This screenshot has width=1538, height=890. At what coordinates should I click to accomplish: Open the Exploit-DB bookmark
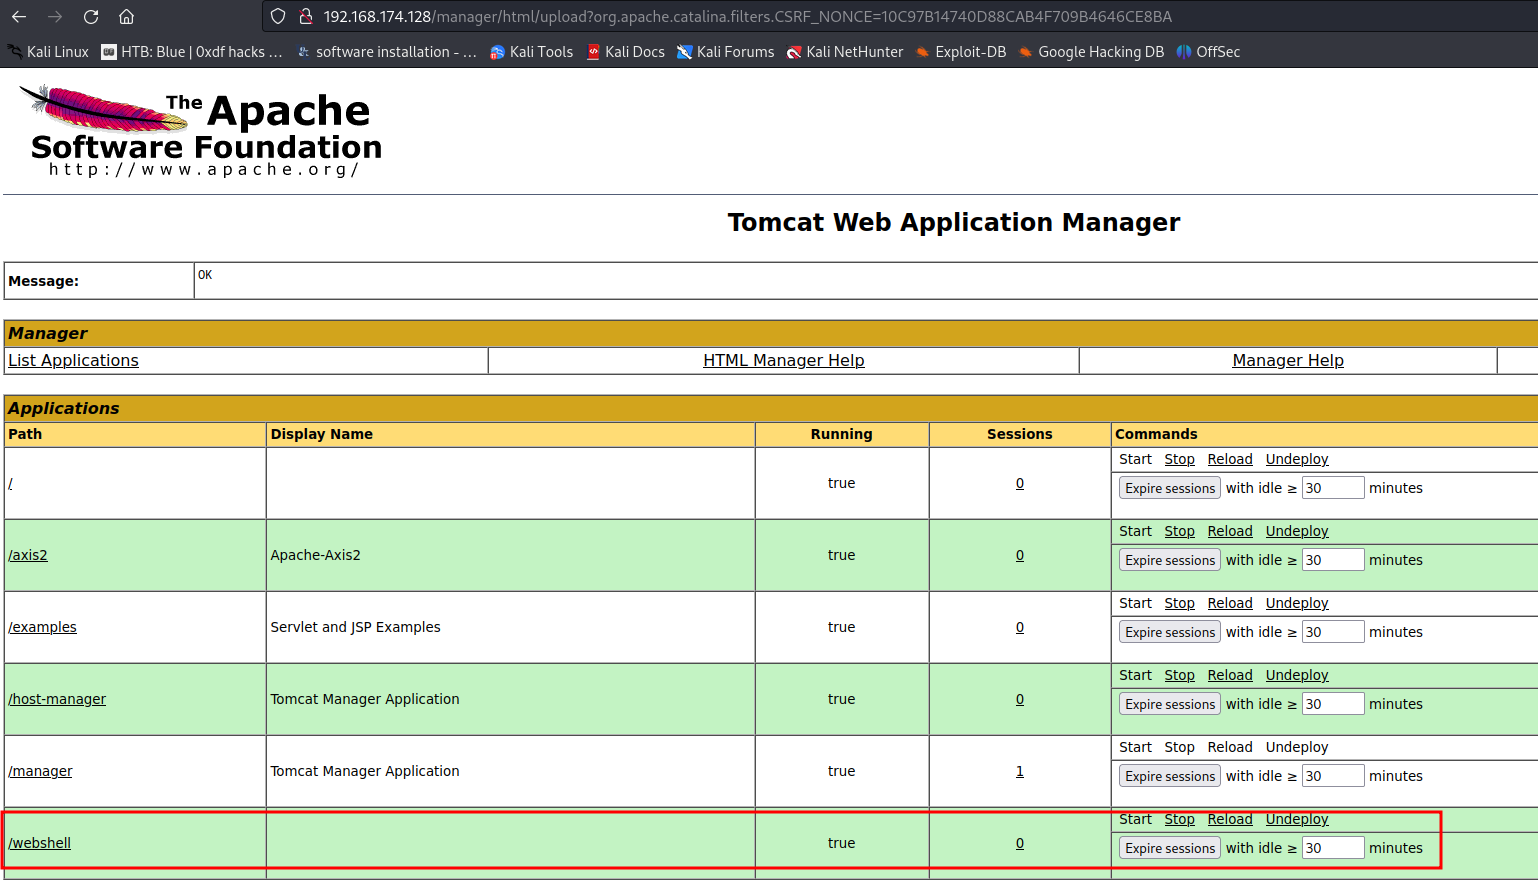(961, 52)
